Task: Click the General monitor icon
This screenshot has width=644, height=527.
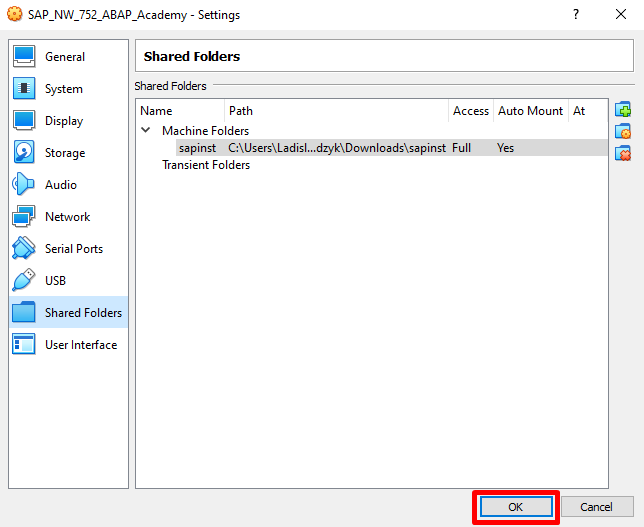Action: coord(24,56)
